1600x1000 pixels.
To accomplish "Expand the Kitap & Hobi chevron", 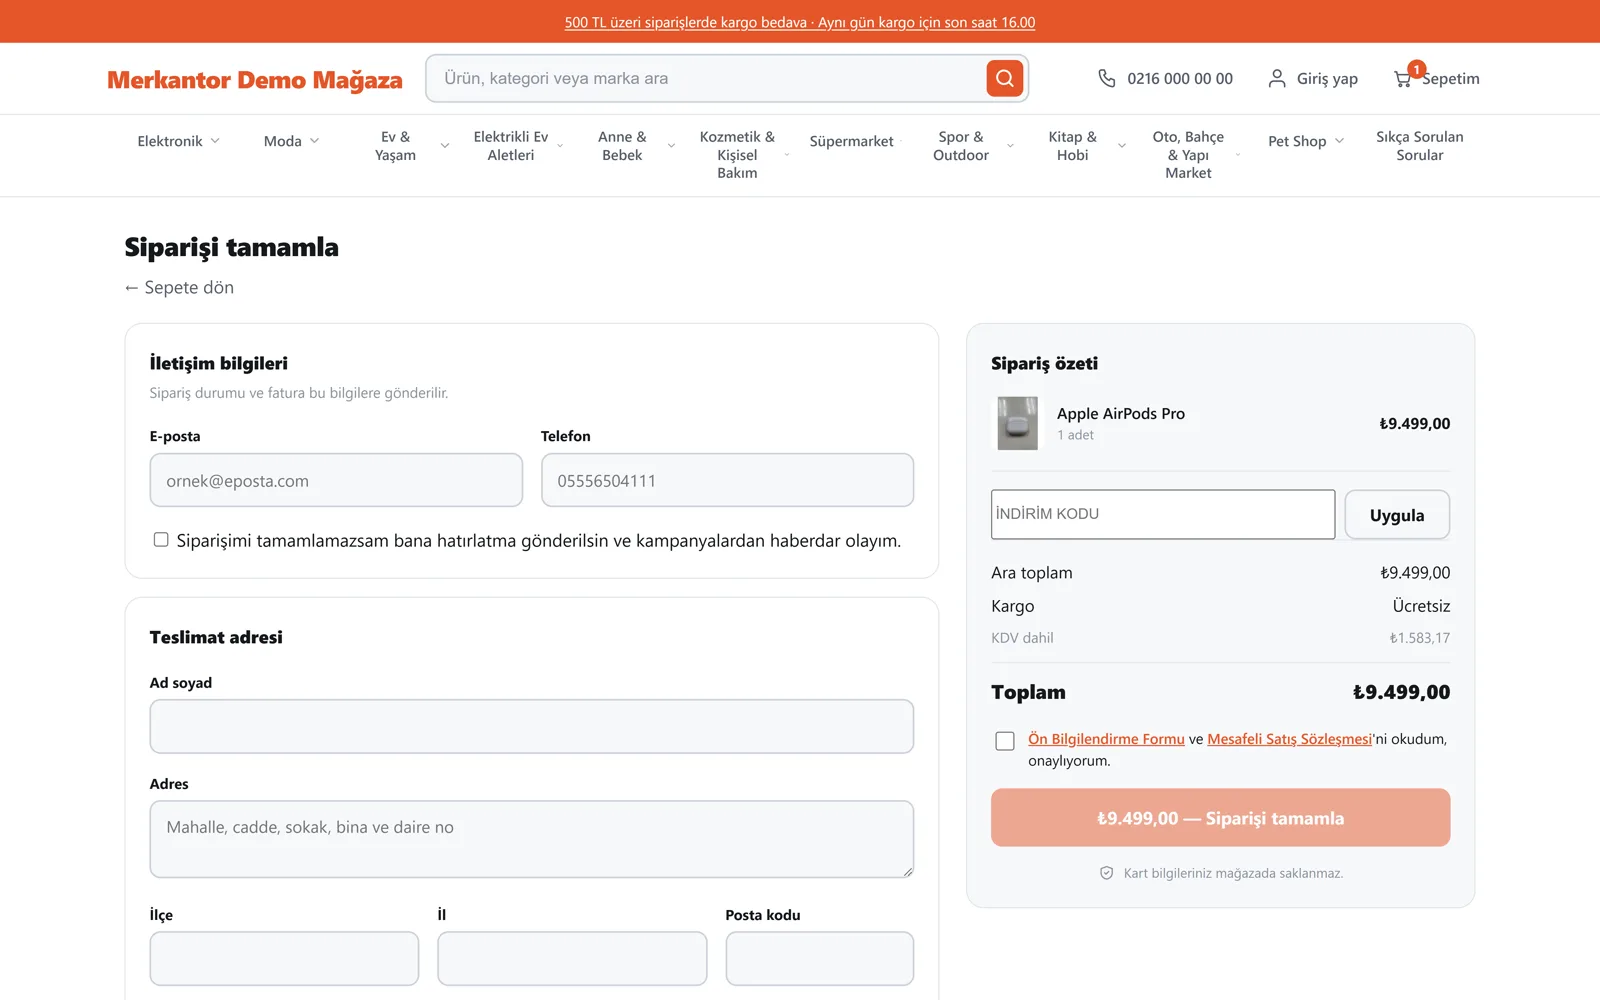I will [1122, 146].
